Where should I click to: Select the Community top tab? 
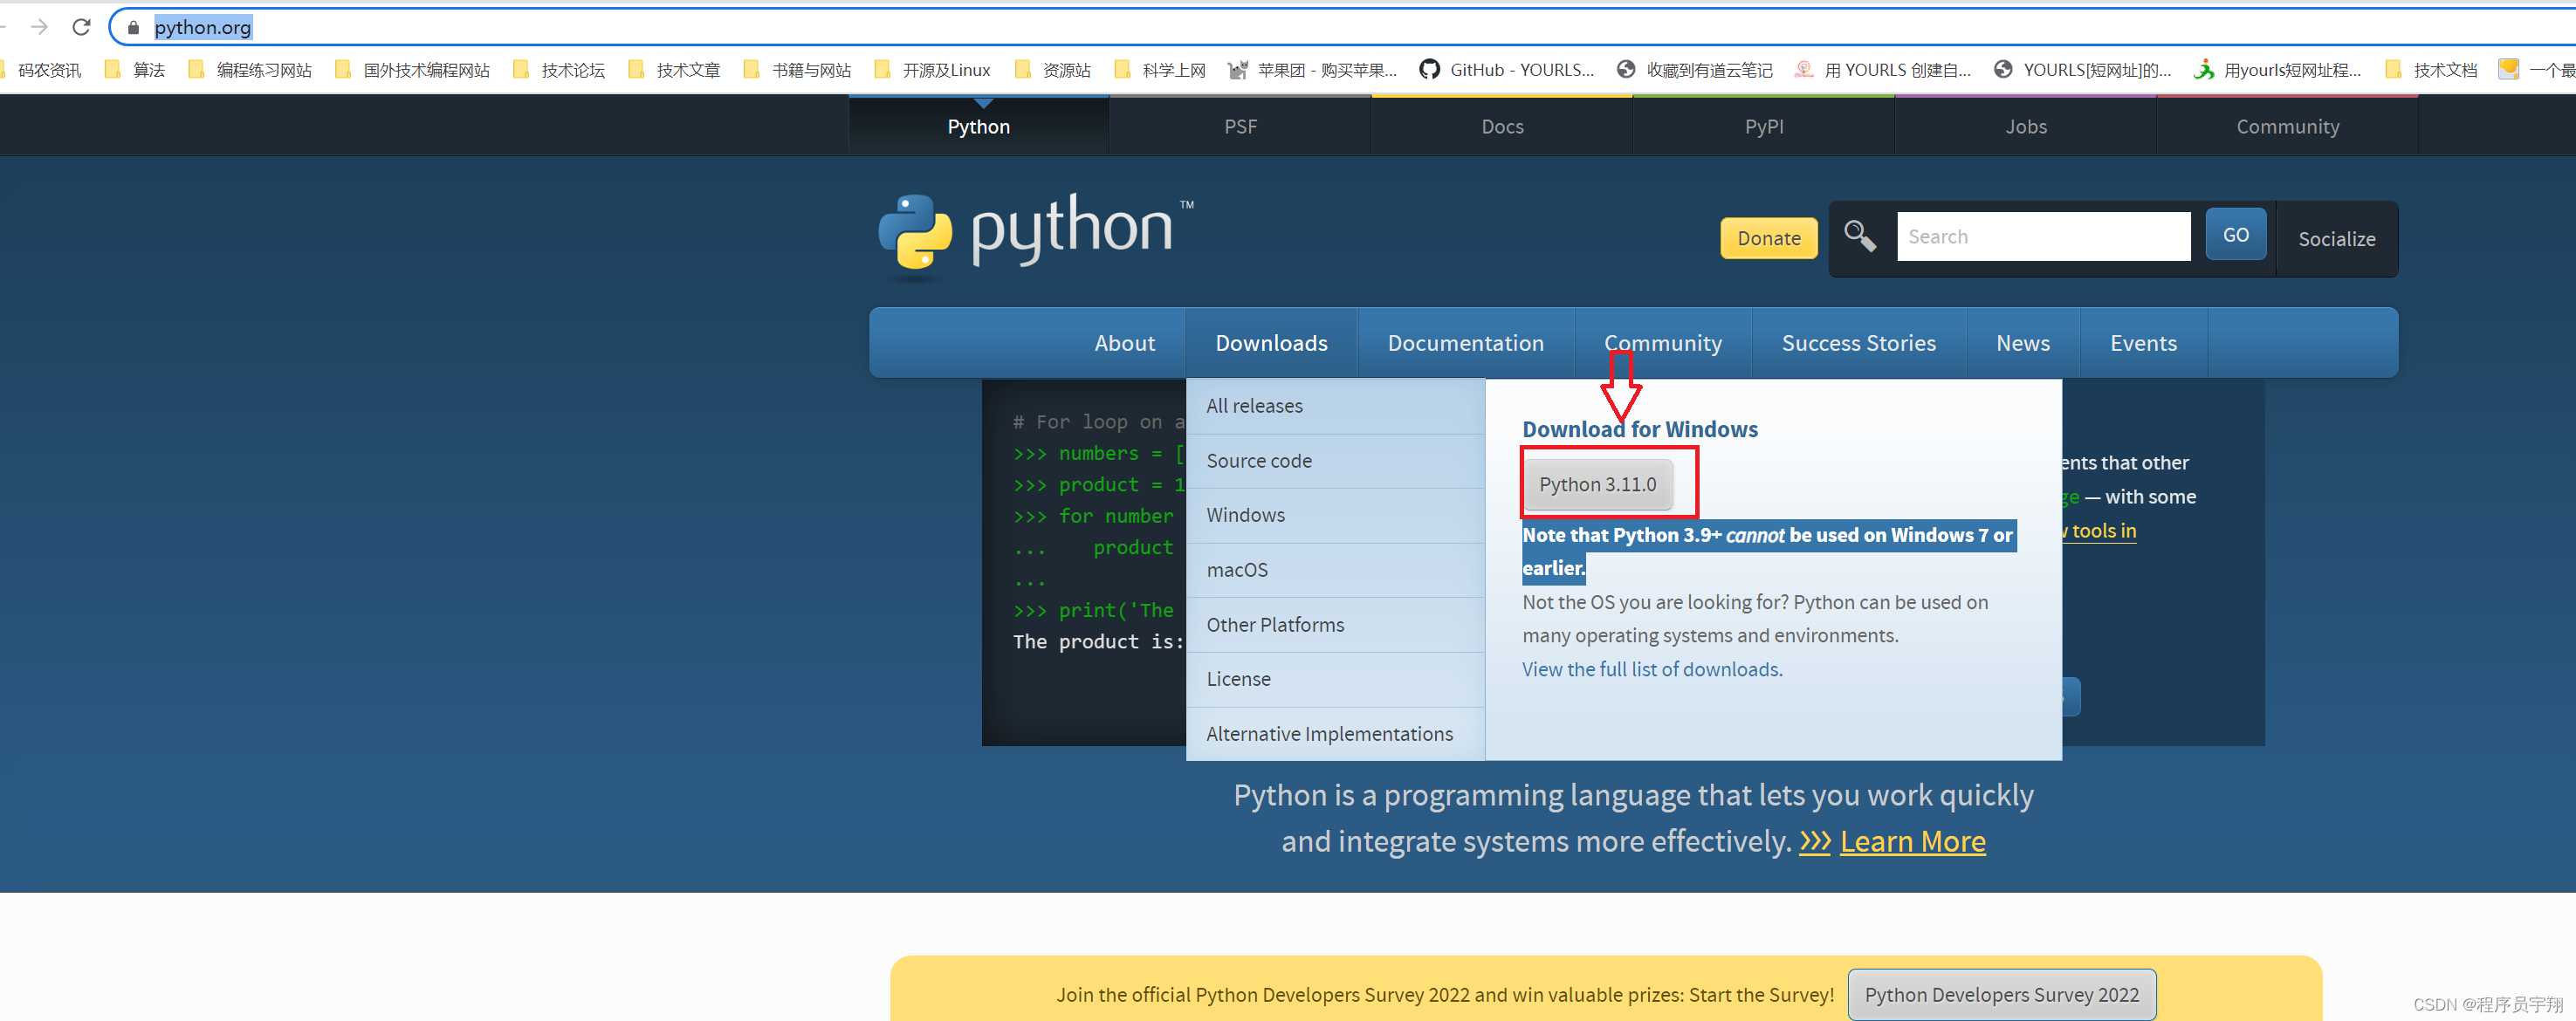pos(2288,126)
